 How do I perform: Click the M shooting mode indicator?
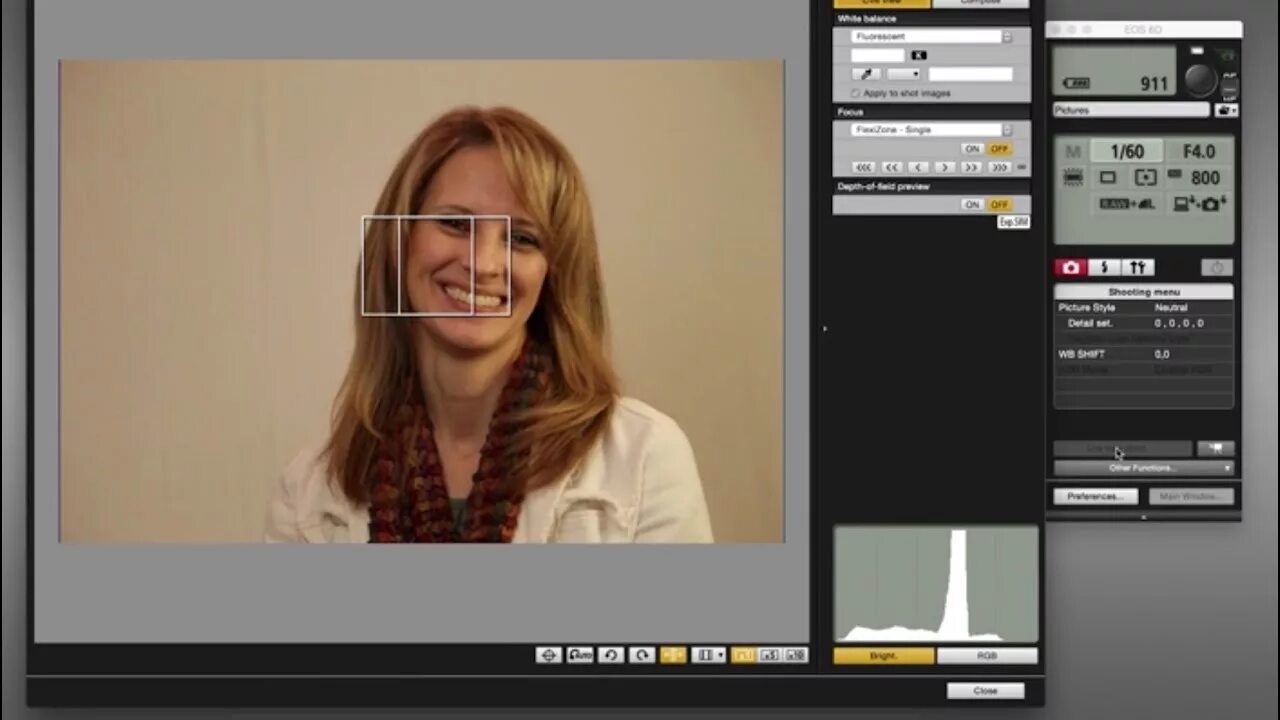click(1074, 152)
